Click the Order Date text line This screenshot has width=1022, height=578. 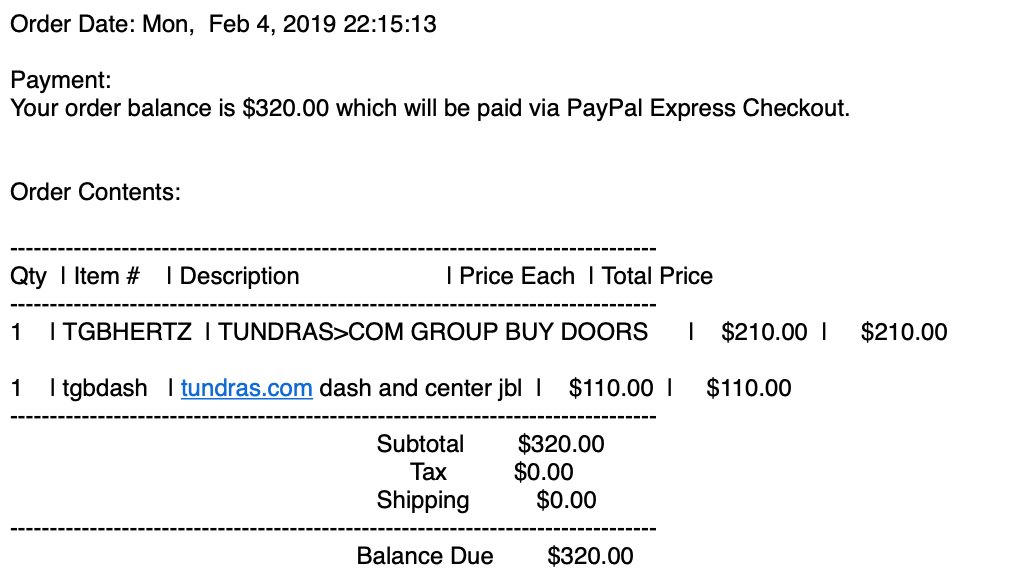pos(223,25)
